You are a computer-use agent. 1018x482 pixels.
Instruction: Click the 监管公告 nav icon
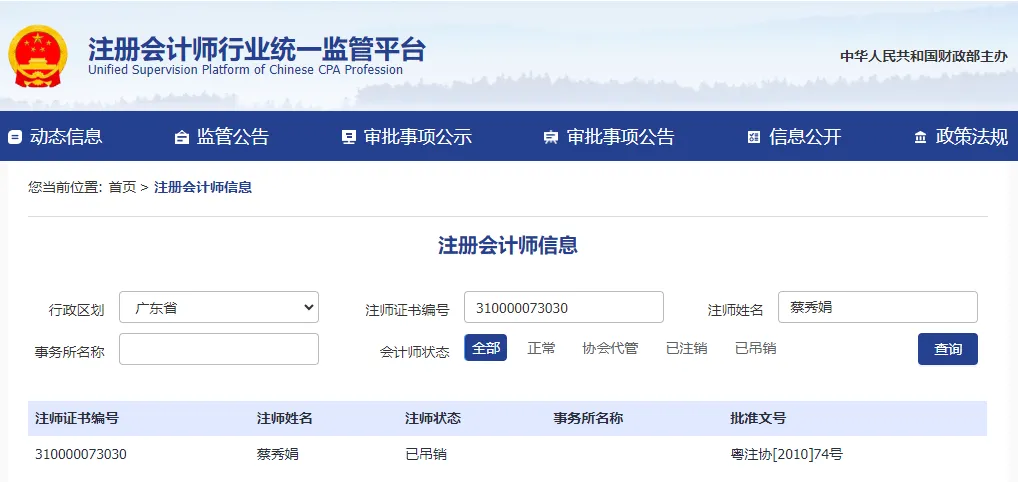(x=181, y=138)
